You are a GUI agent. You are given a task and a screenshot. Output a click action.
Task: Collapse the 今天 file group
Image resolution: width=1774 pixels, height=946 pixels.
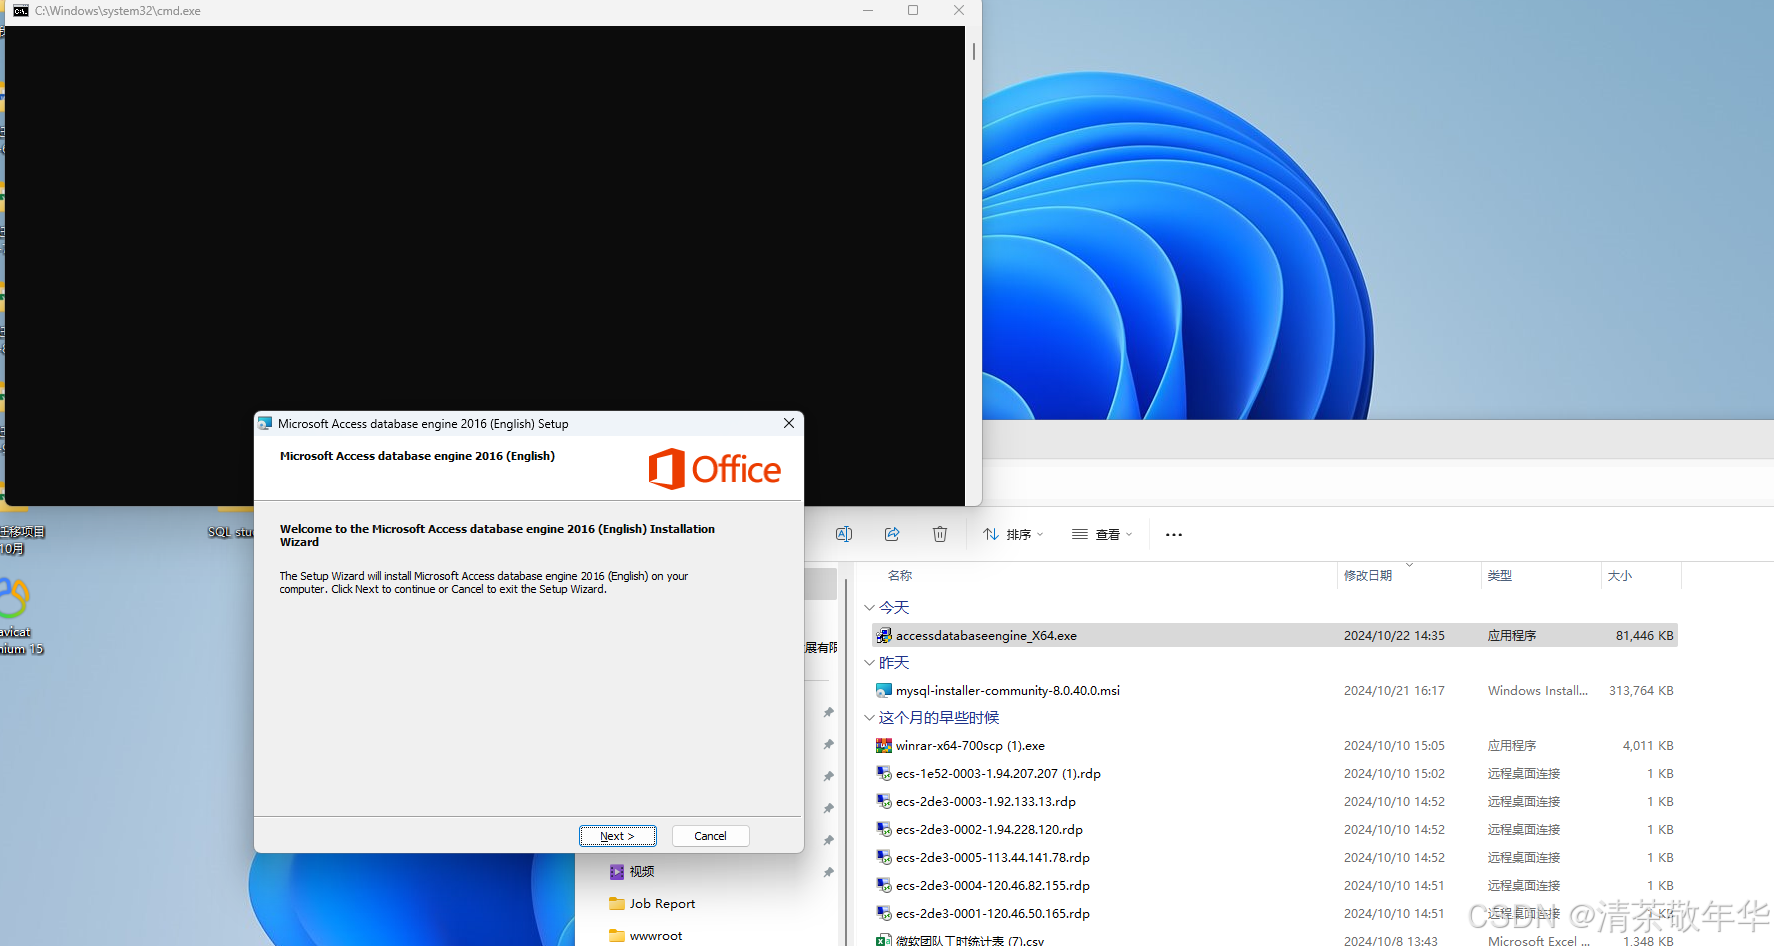[869, 608]
